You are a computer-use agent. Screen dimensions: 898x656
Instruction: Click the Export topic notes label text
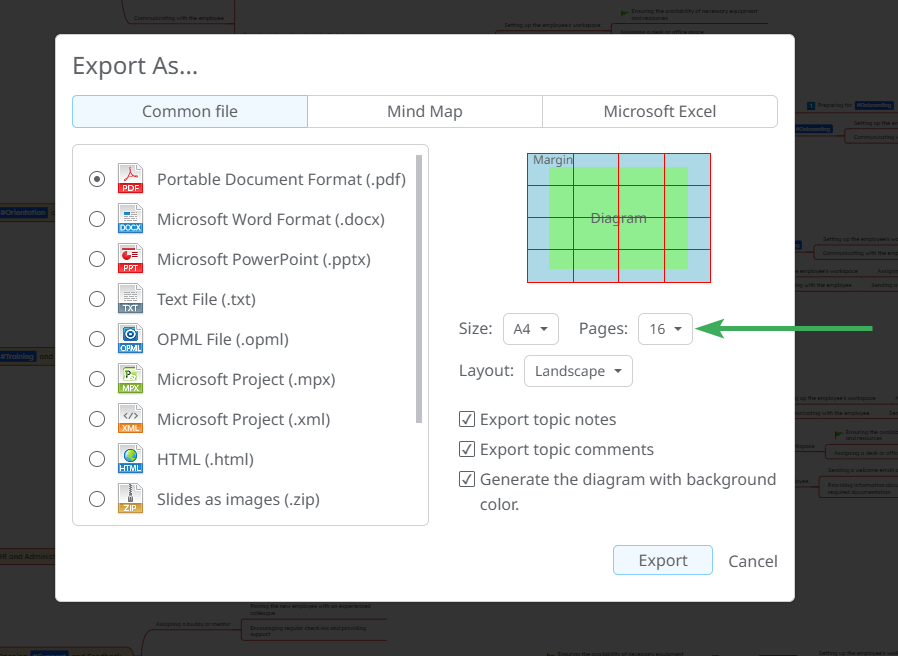[548, 419]
